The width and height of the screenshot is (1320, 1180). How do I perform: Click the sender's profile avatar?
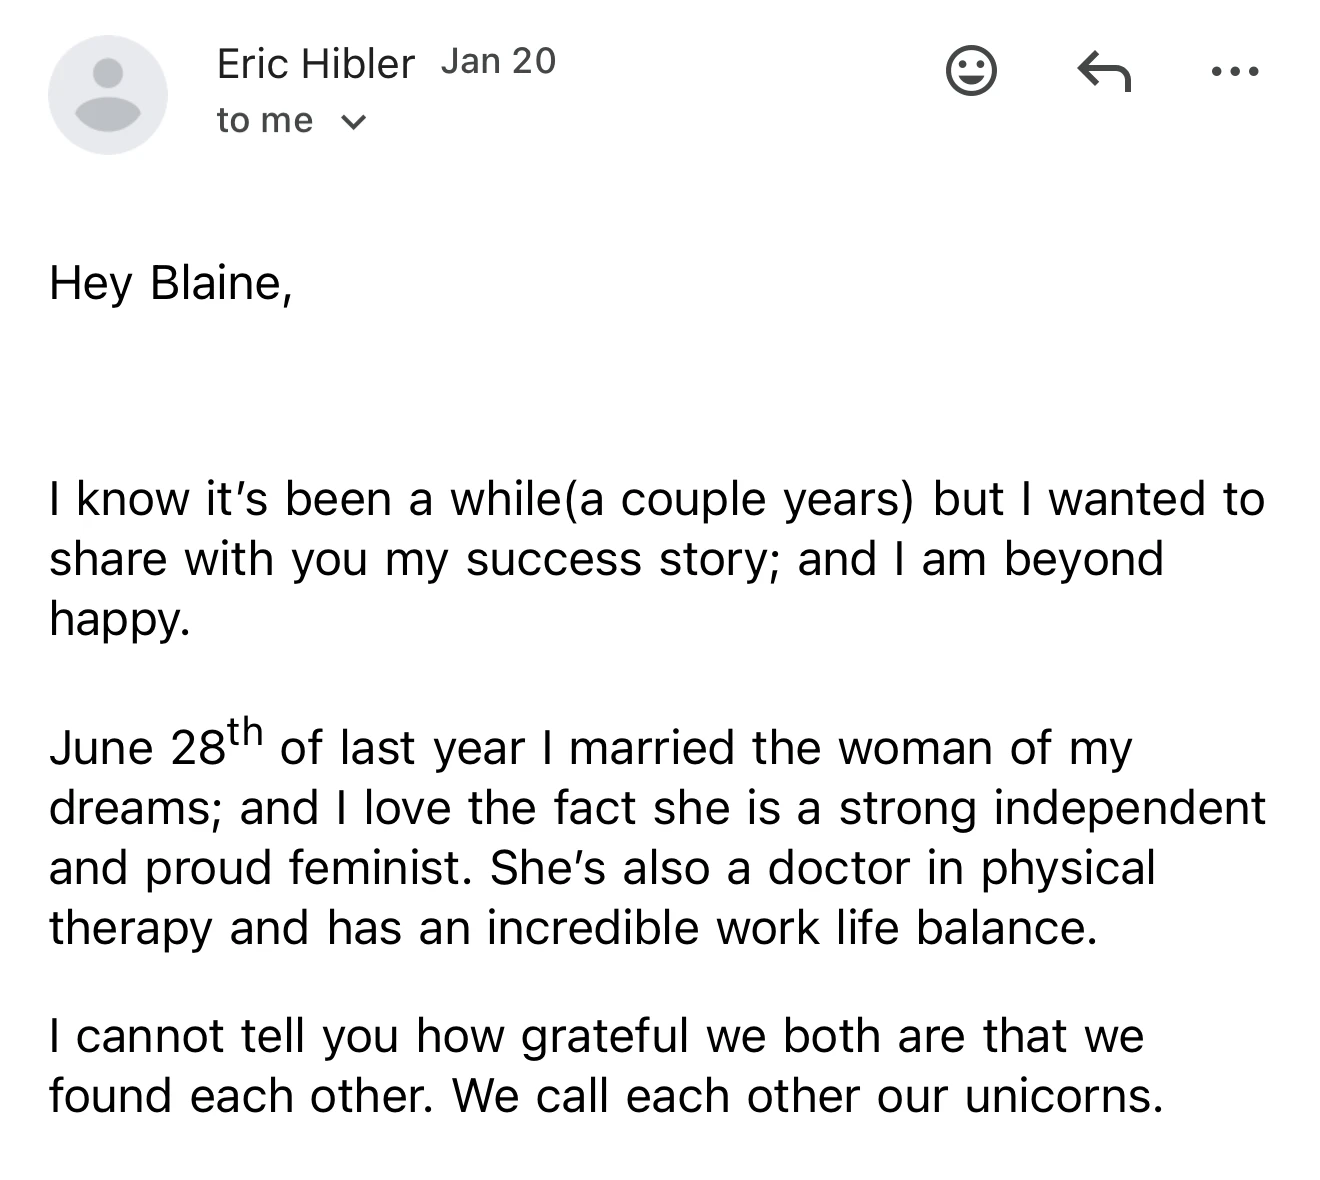click(x=108, y=94)
